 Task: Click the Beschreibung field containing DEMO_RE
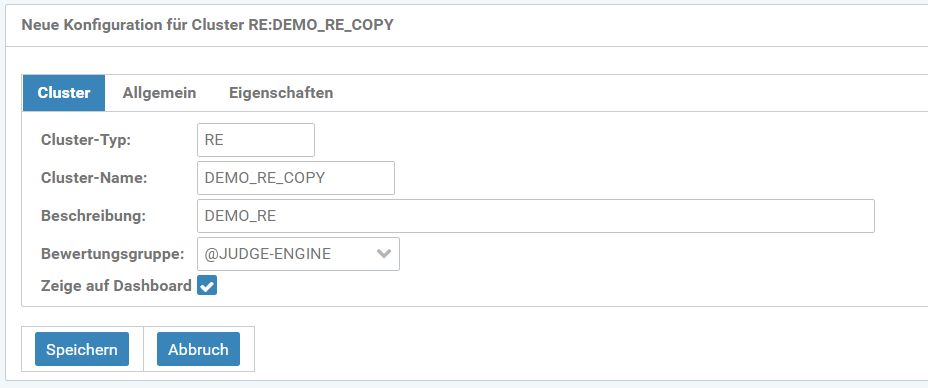(536, 216)
